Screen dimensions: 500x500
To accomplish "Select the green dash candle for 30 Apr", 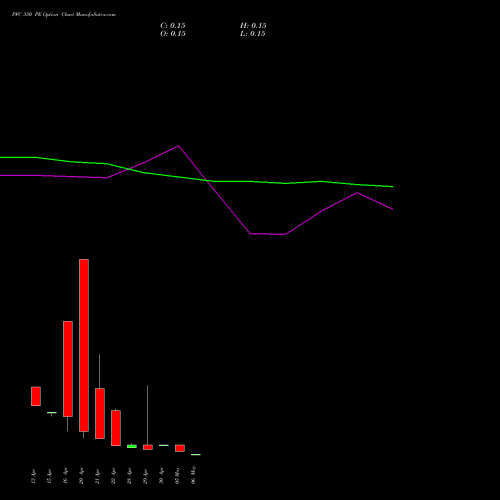I will [x=164, y=445].
